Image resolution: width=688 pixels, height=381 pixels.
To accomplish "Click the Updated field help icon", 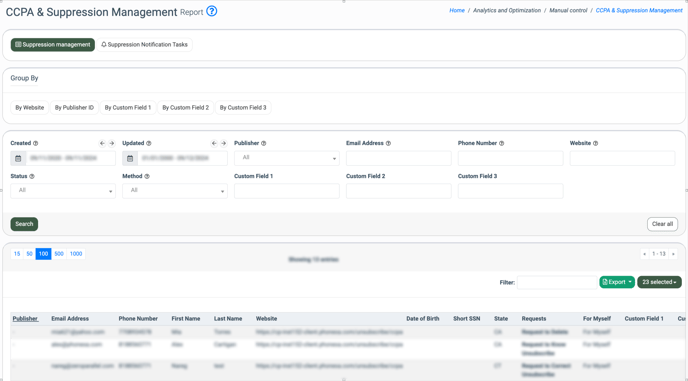I will click(149, 144).
